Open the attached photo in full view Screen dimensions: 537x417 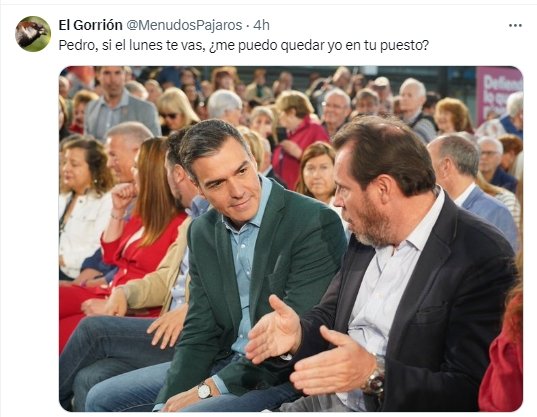coord(291,239)
